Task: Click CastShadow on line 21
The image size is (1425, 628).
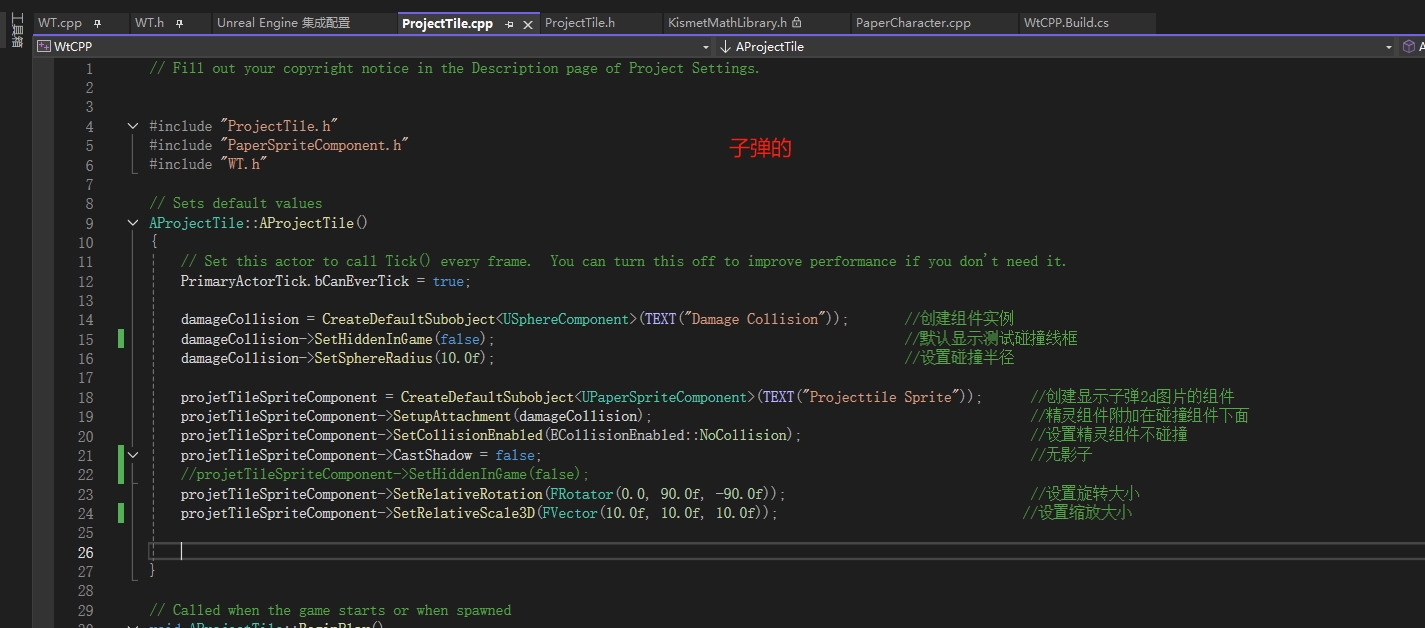Action: point(432,455)
